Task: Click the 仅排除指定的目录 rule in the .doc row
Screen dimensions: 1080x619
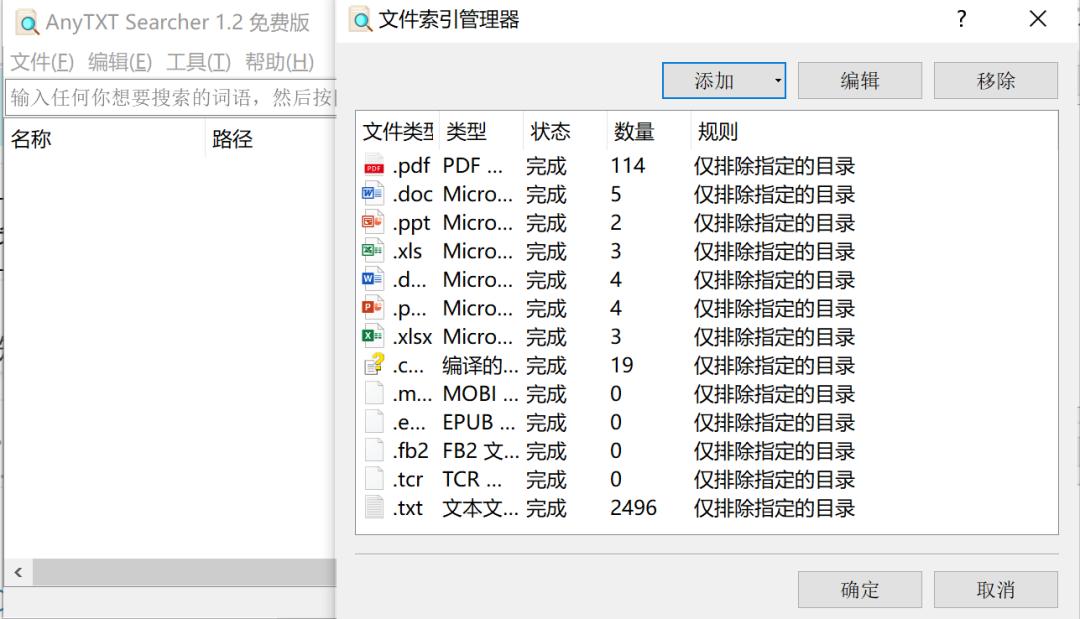Action: pyautogui.click(x=774, y=194)
